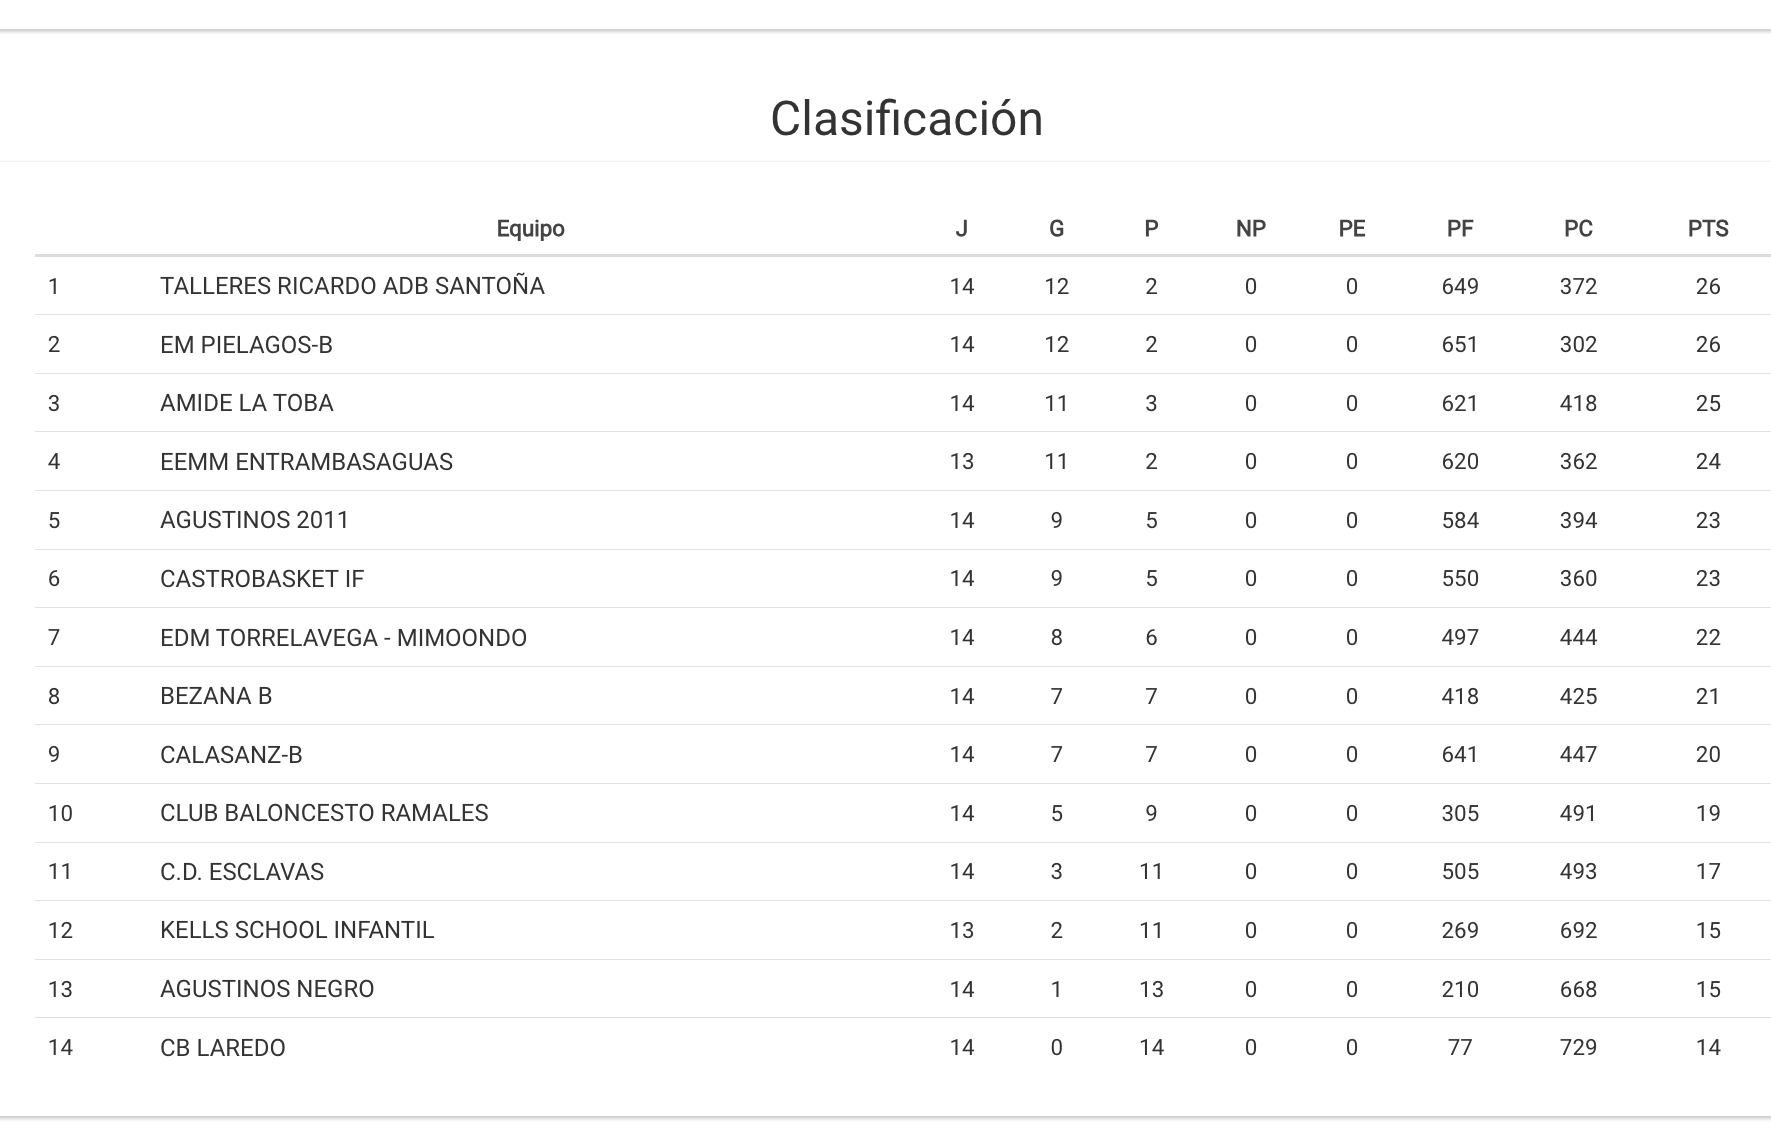
Task: Select KELLS SCHOOL INFANTIL row
Action: click(x=297, y=930)
